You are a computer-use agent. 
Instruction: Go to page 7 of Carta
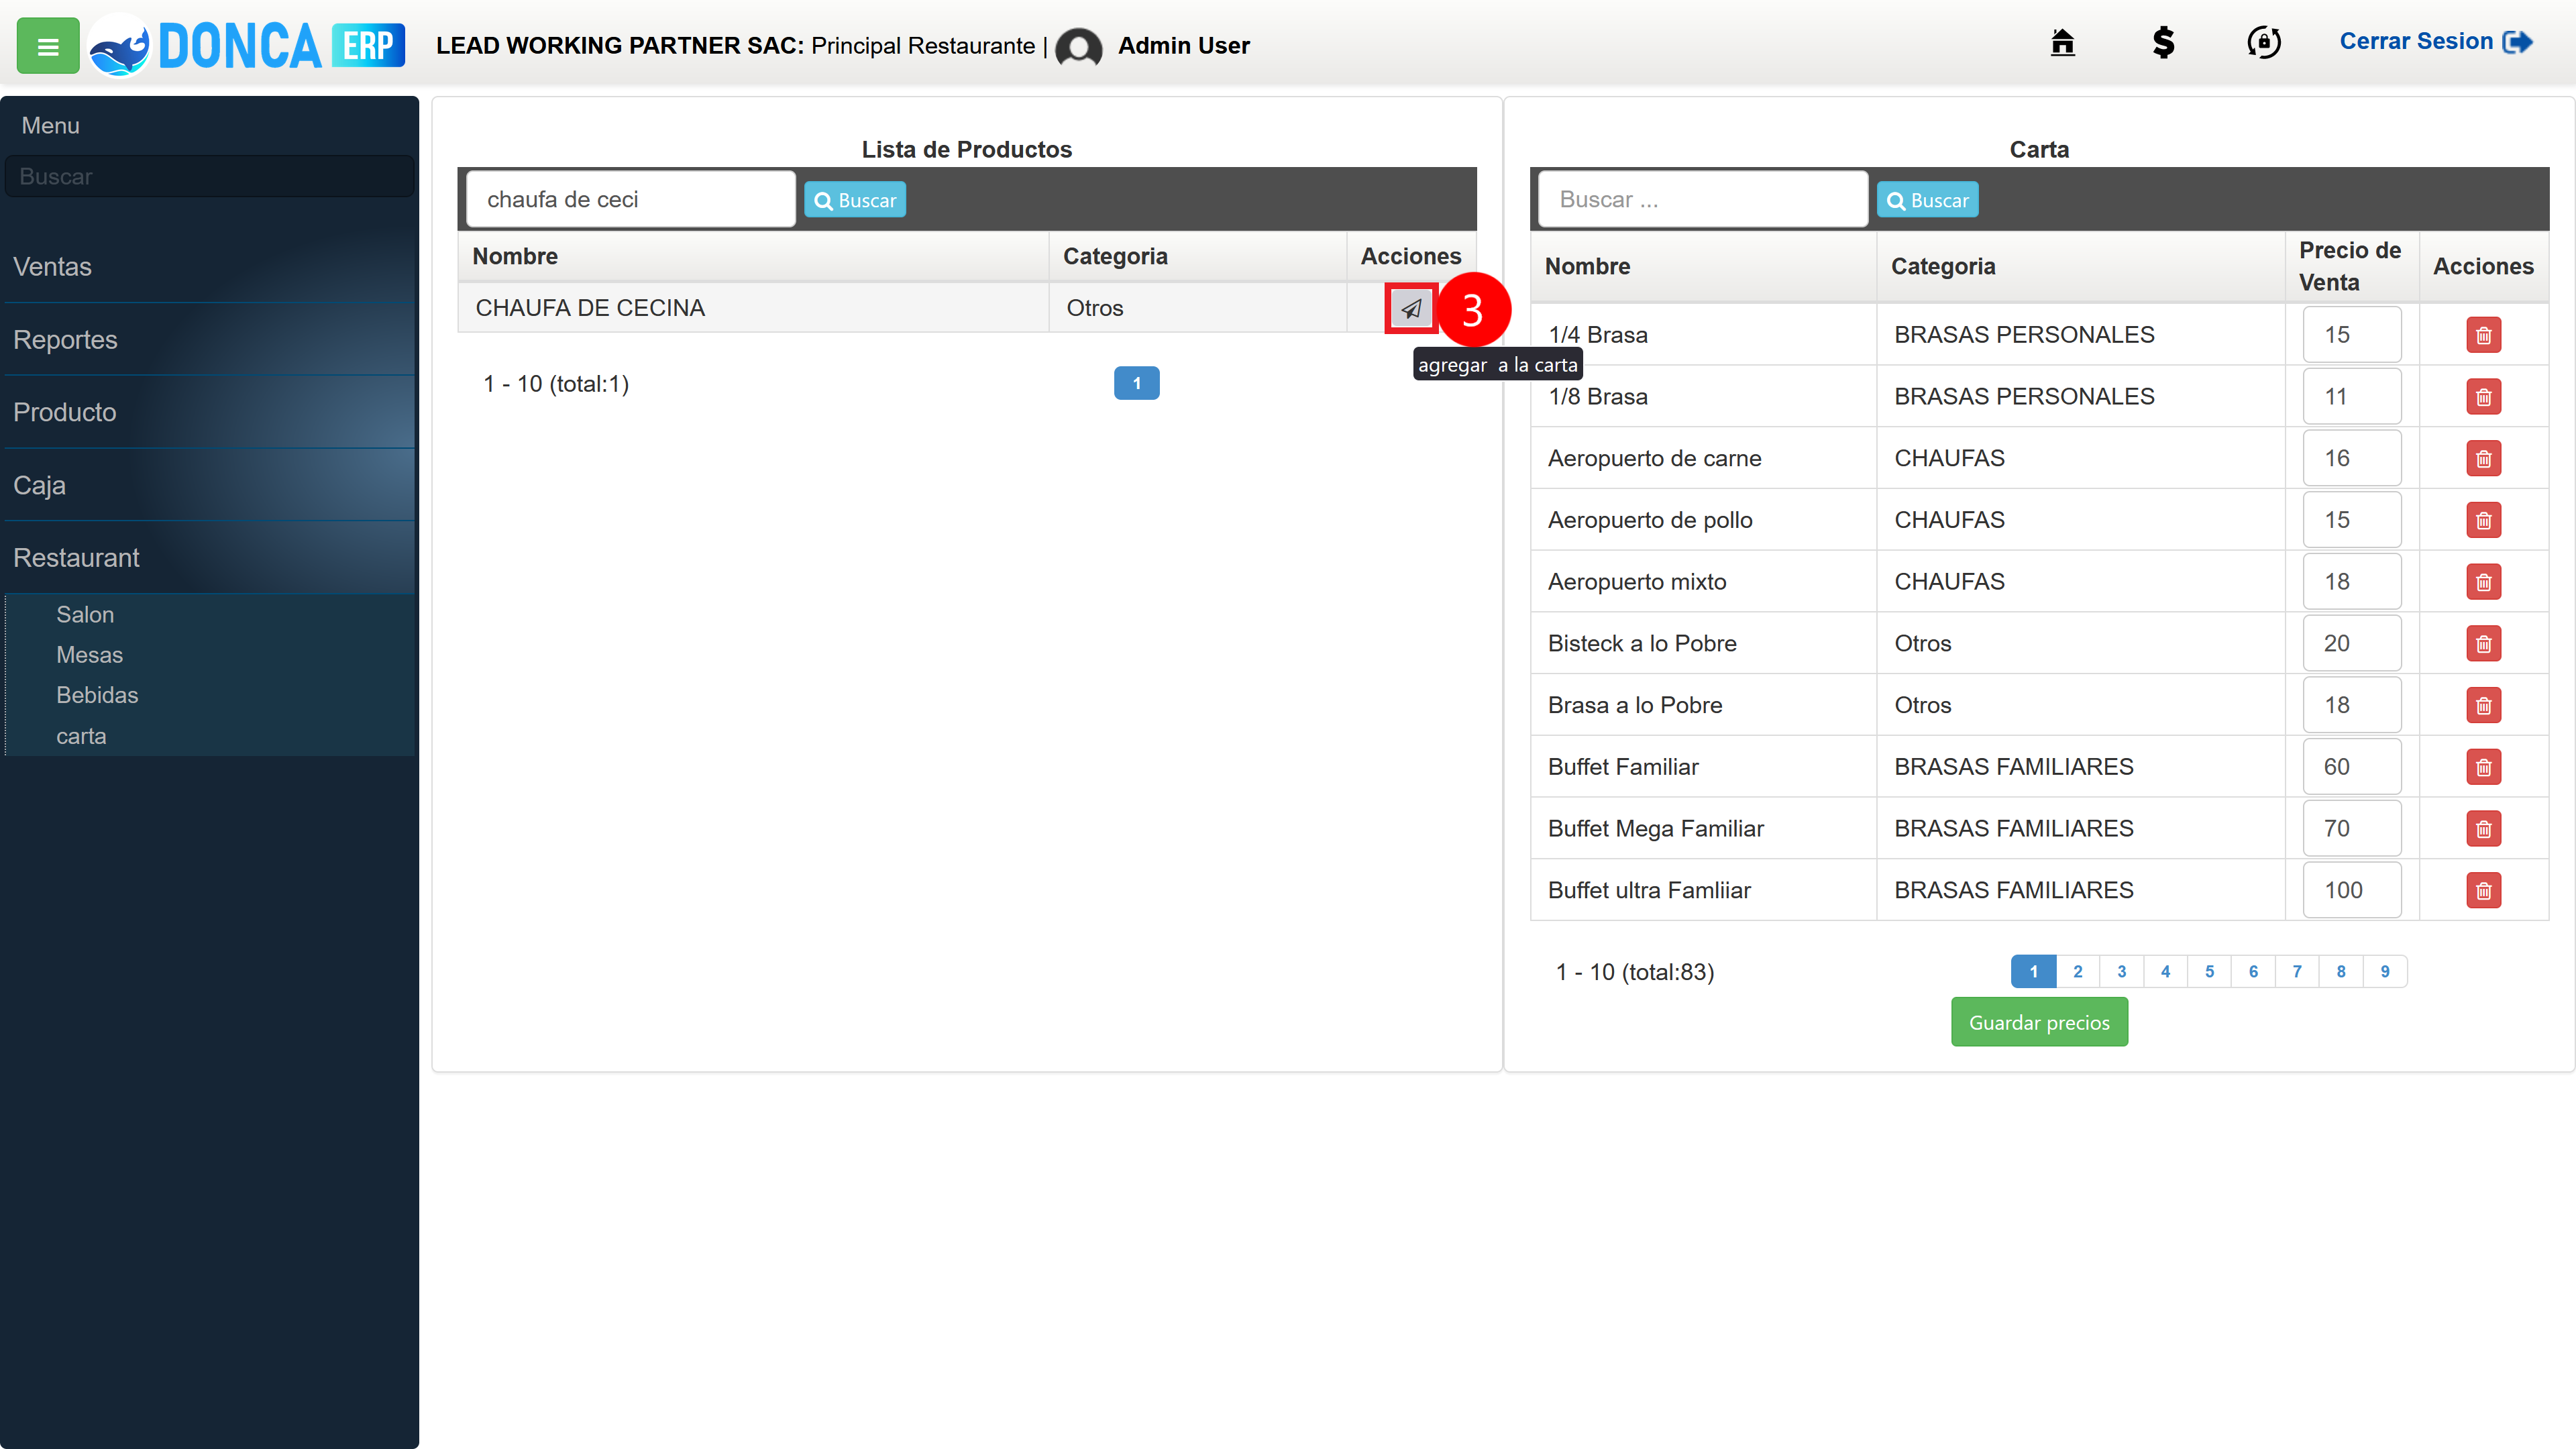click(2297, 971)
